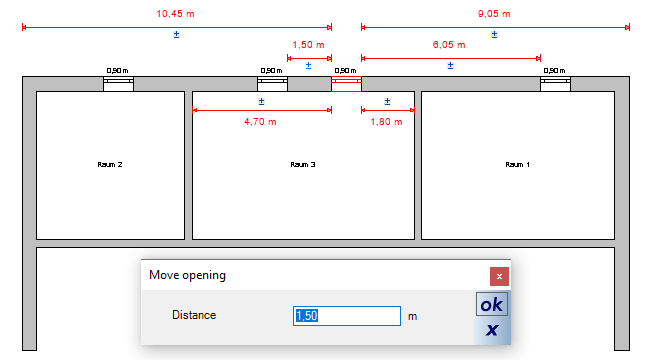650x360 pixels.
Task: Select the 4,70 m dimension text
Action: coord(260,122)
